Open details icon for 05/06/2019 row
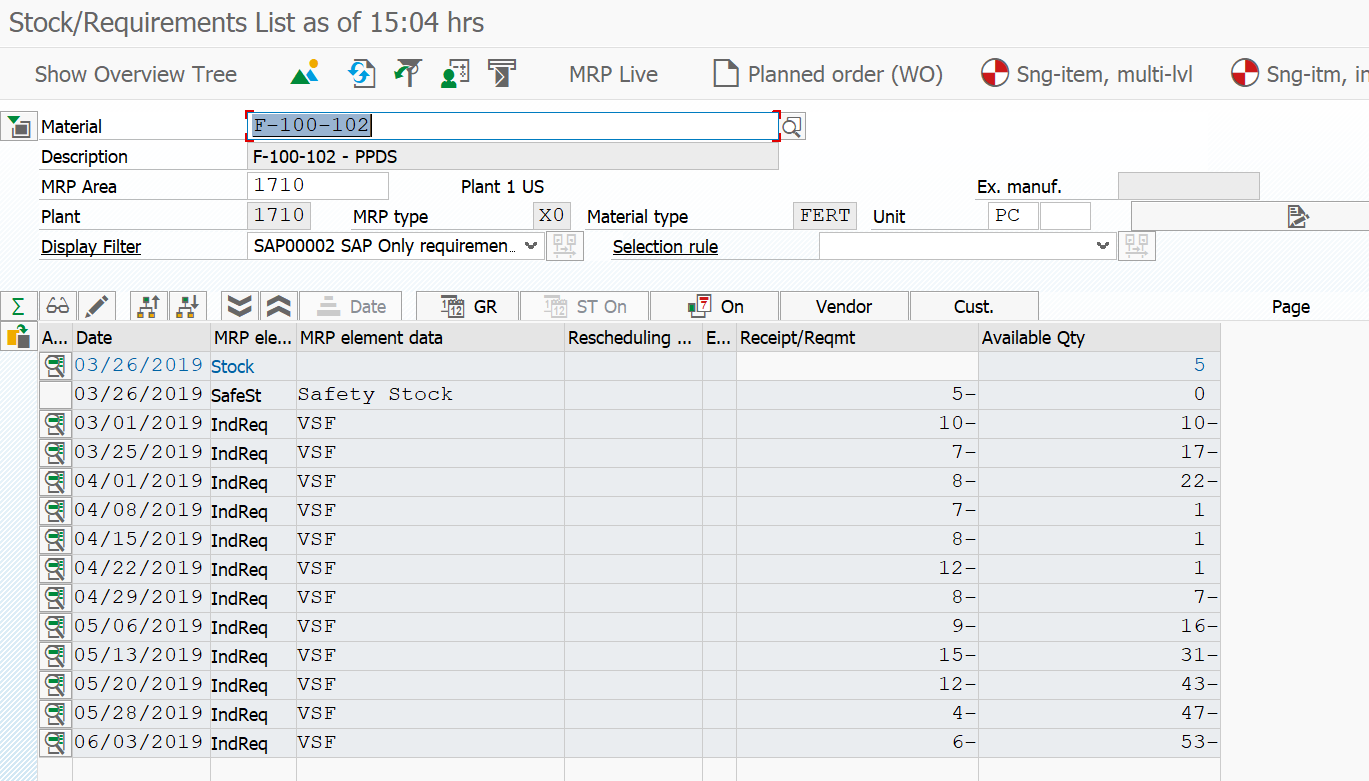The width and height of the screenshot is (1369, 781). pyautogui.click(x=55, y=627)
